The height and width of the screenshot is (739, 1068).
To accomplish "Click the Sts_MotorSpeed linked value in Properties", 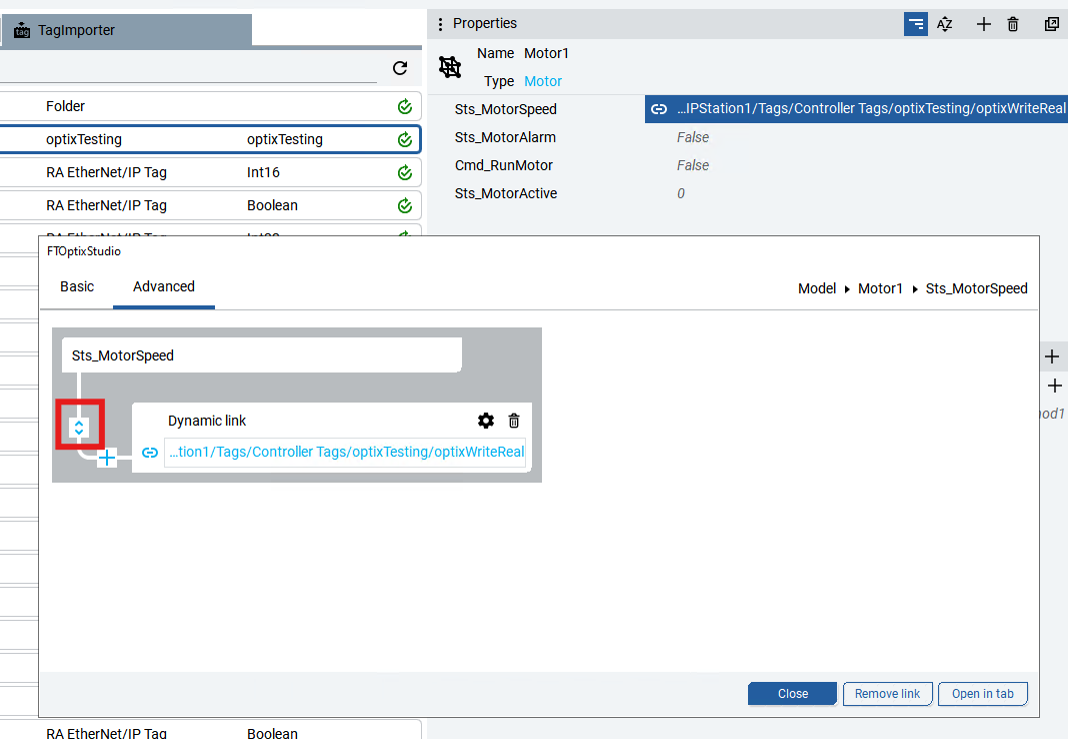I will [x=856, y=109].
